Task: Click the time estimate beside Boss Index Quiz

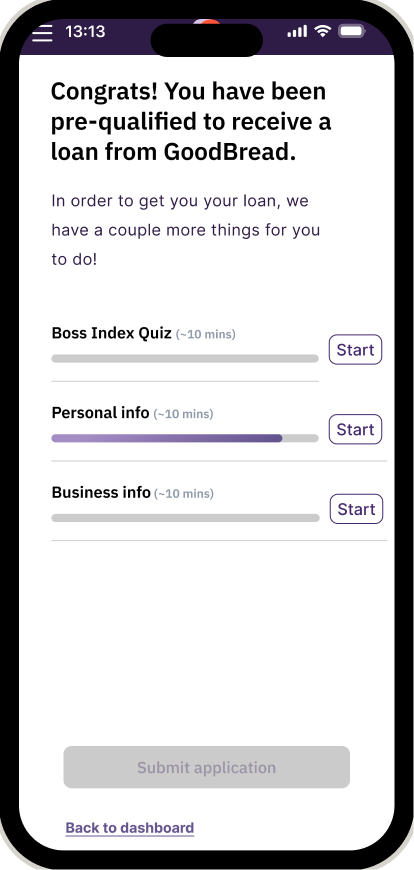Action: tap(205, 335)
